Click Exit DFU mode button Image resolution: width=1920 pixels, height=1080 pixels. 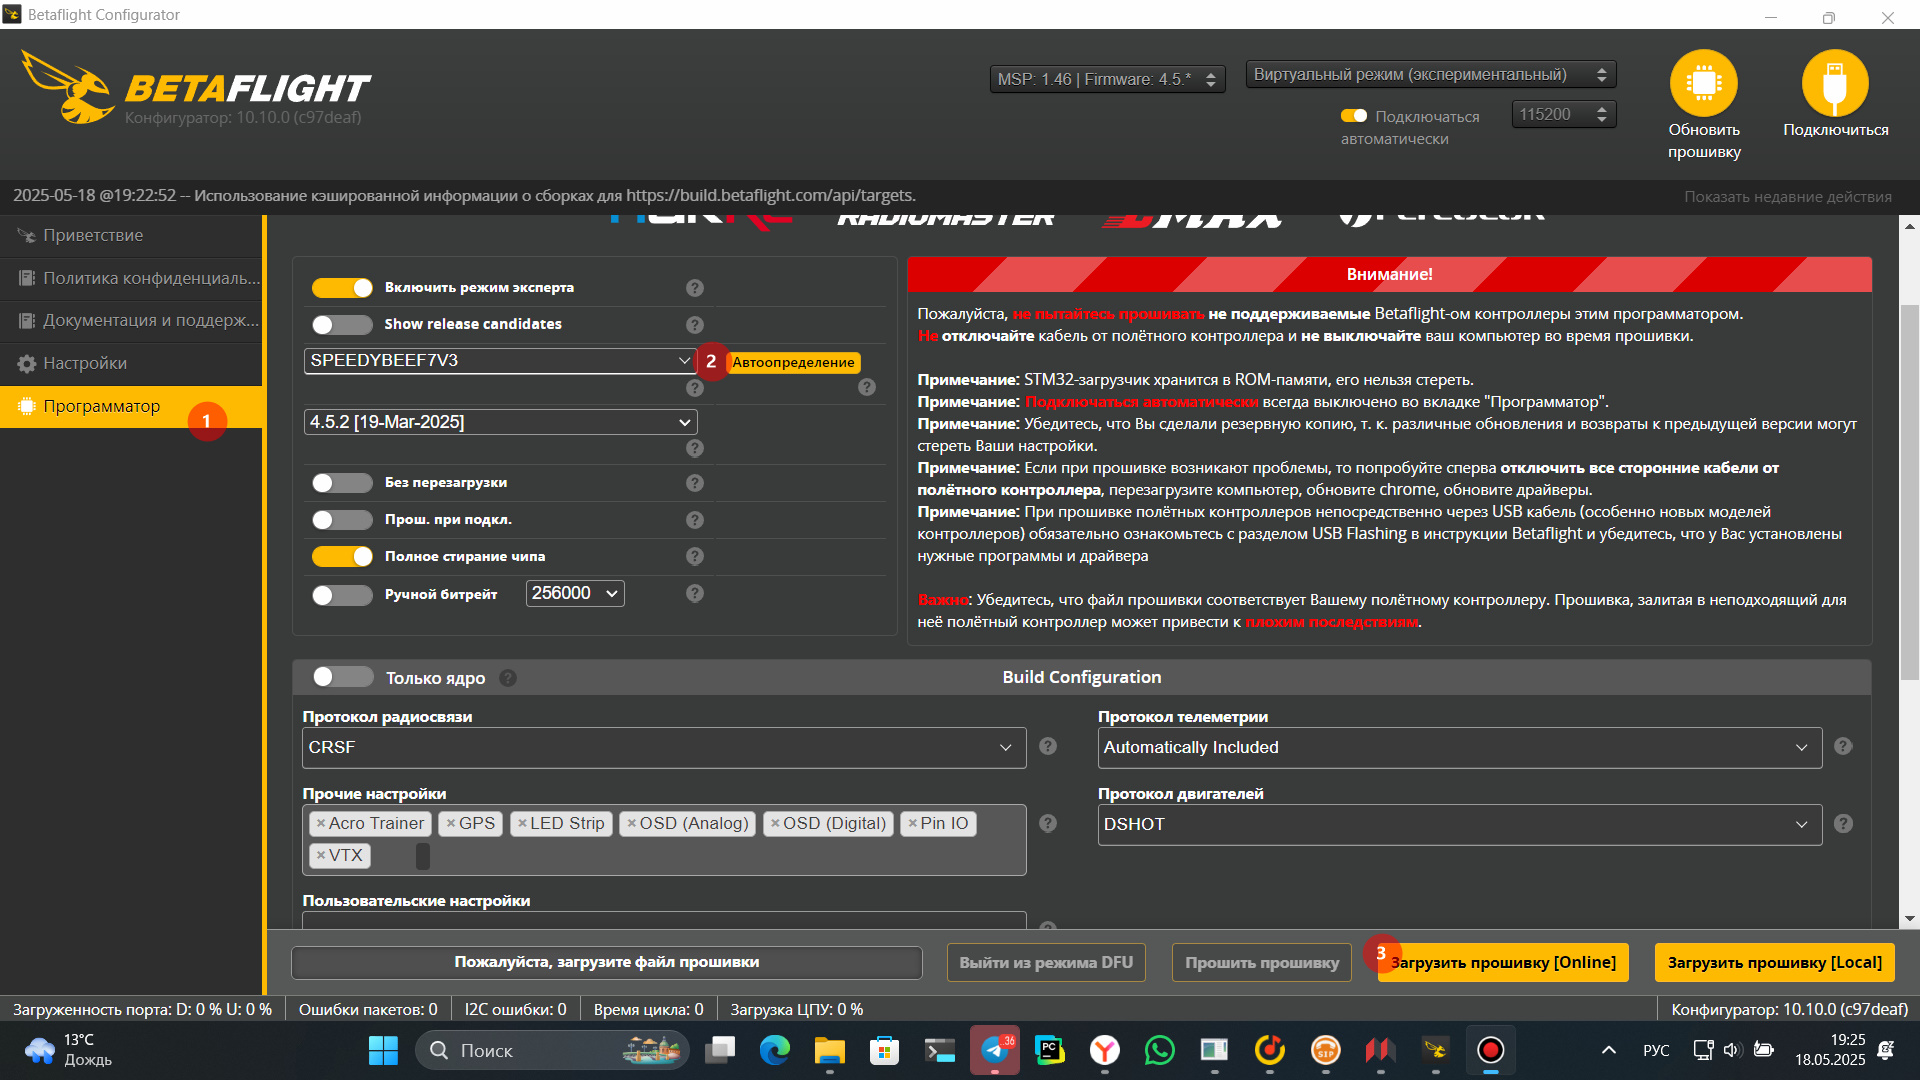1046,962
